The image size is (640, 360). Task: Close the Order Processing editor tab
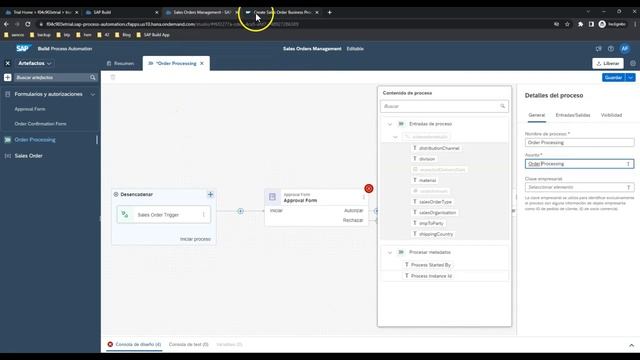click(x=202, y=63)
